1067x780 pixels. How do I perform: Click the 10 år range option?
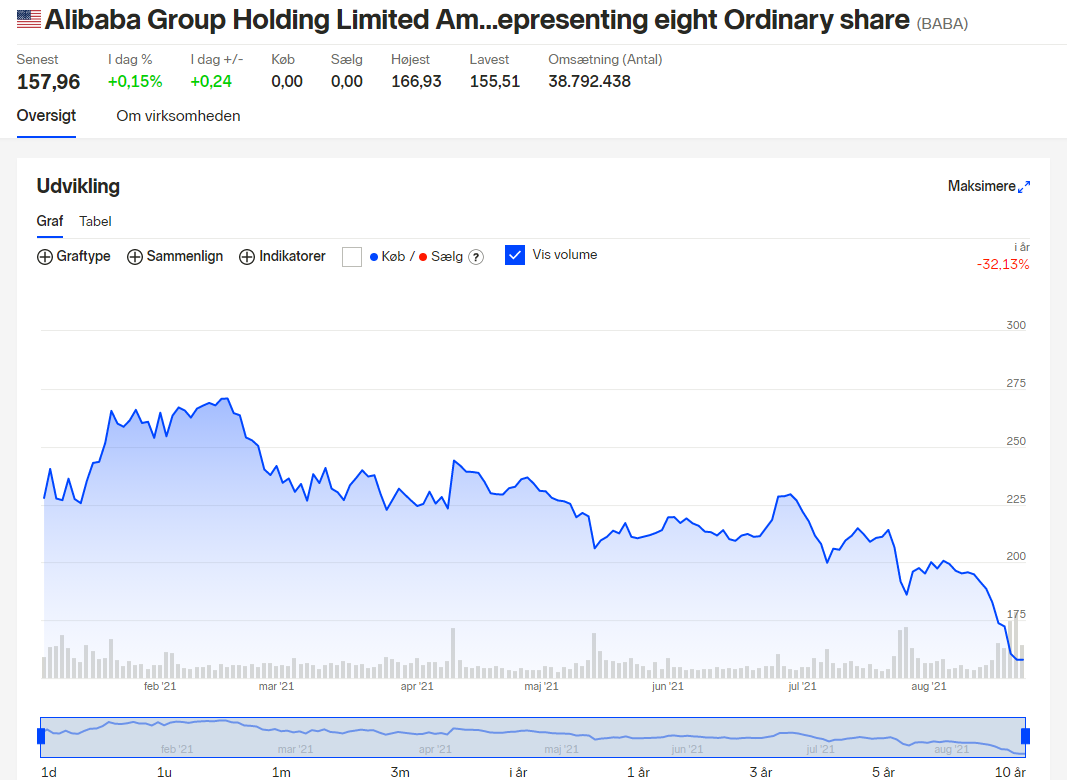[x=1010, y=772]
